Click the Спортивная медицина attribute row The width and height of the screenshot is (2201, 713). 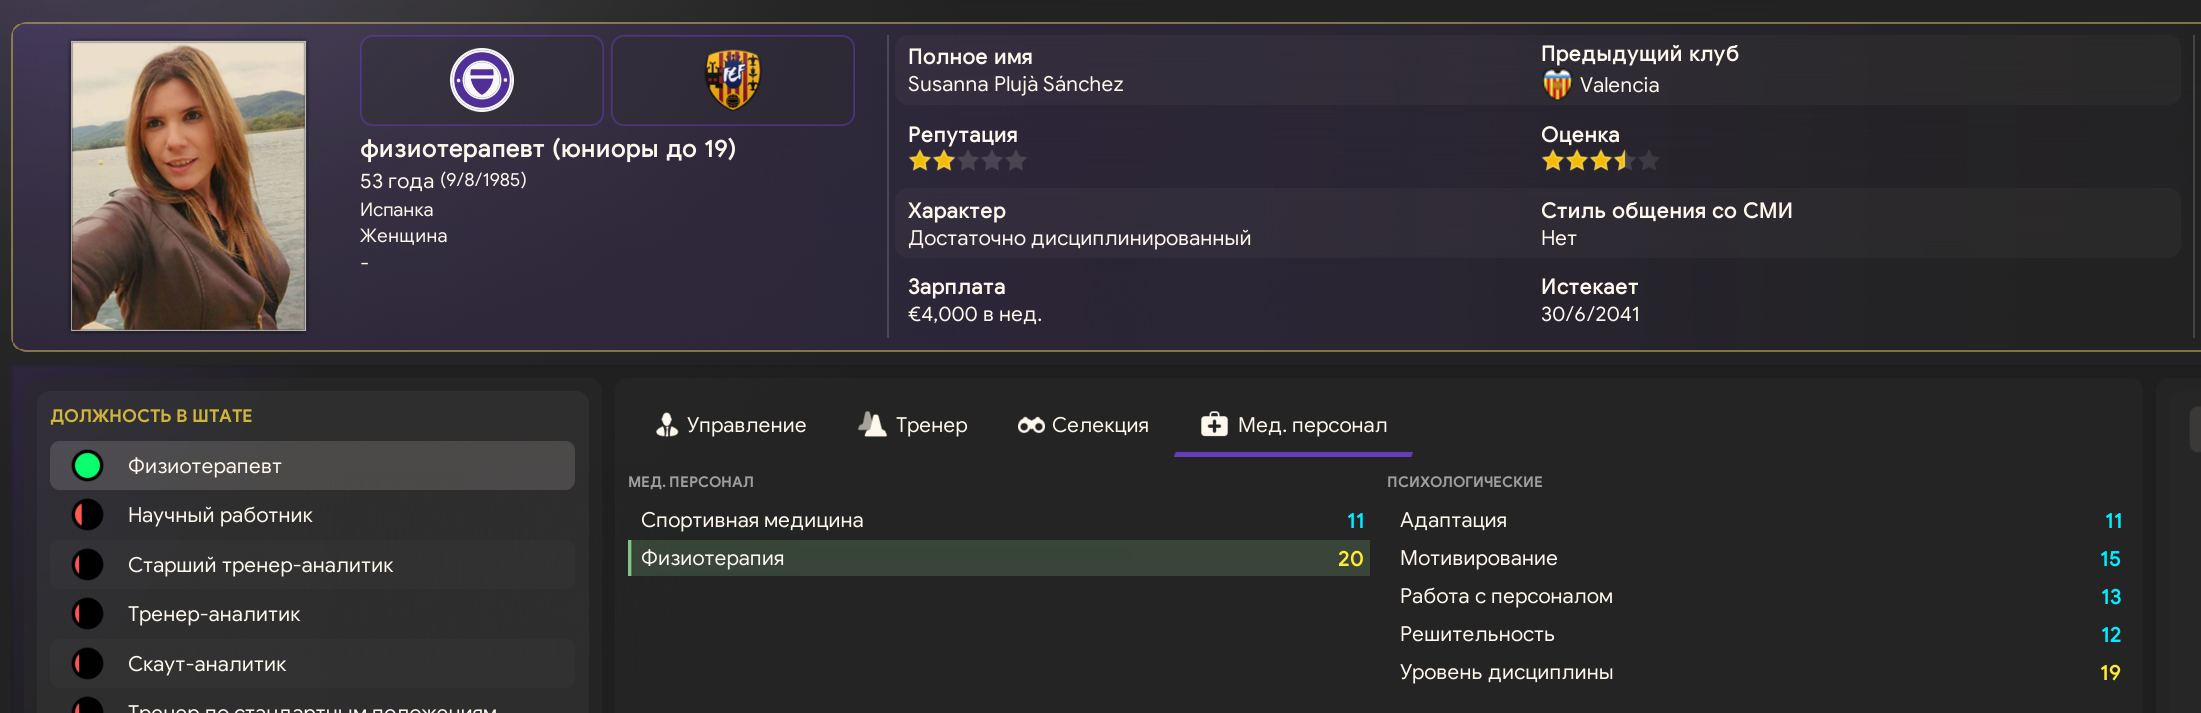point(998,520)
